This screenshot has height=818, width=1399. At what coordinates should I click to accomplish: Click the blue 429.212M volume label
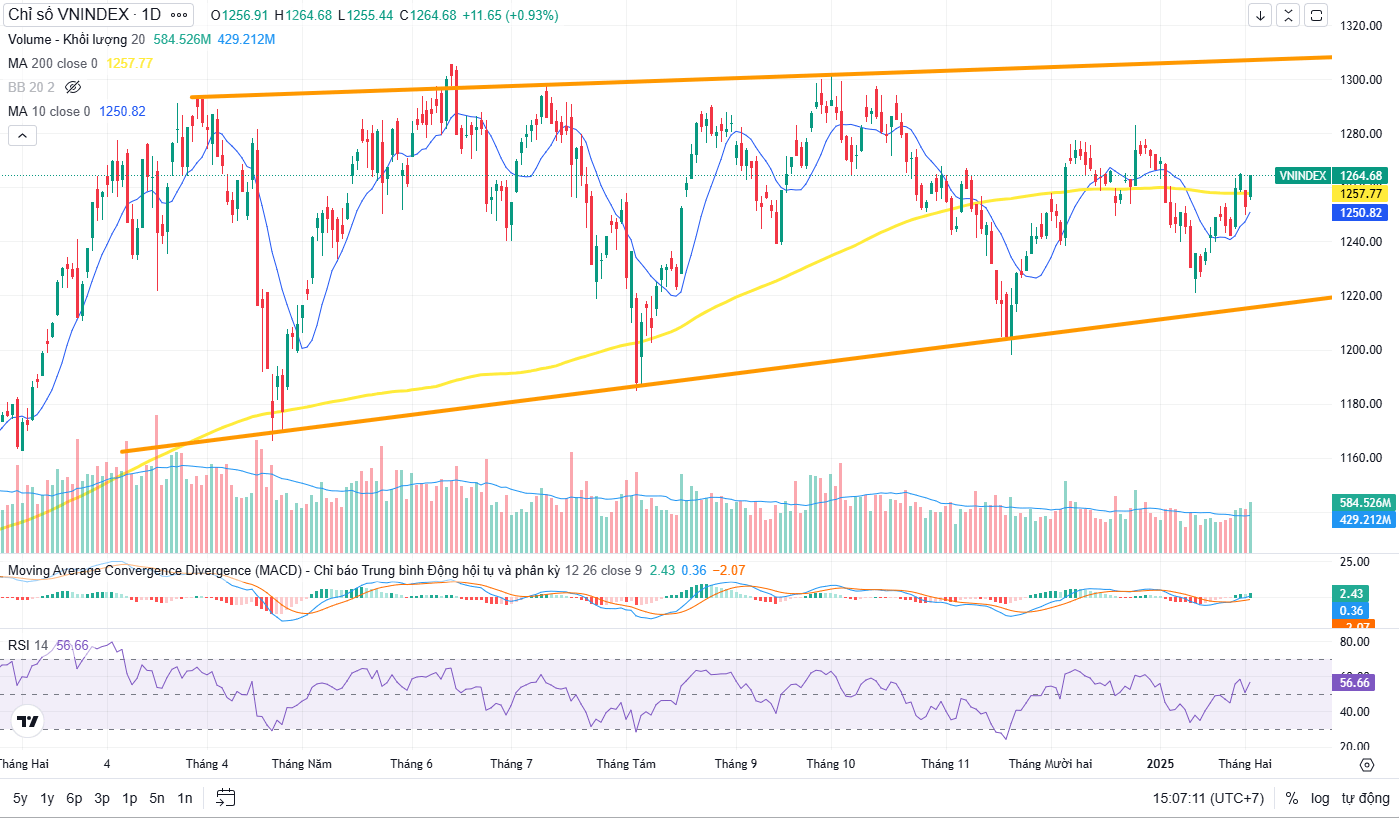[1364, 519]
